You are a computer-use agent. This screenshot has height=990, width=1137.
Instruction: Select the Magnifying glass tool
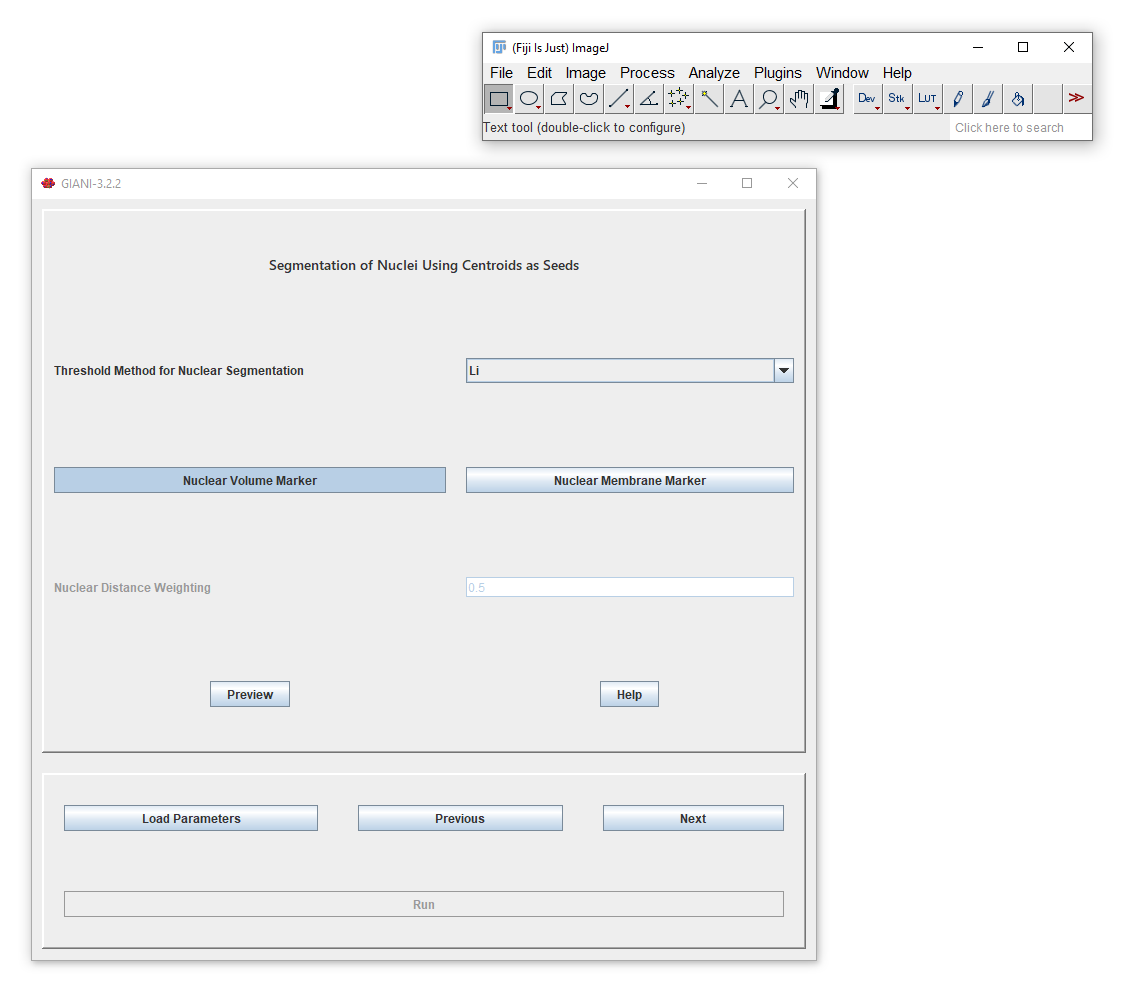[x=769, y=99]
